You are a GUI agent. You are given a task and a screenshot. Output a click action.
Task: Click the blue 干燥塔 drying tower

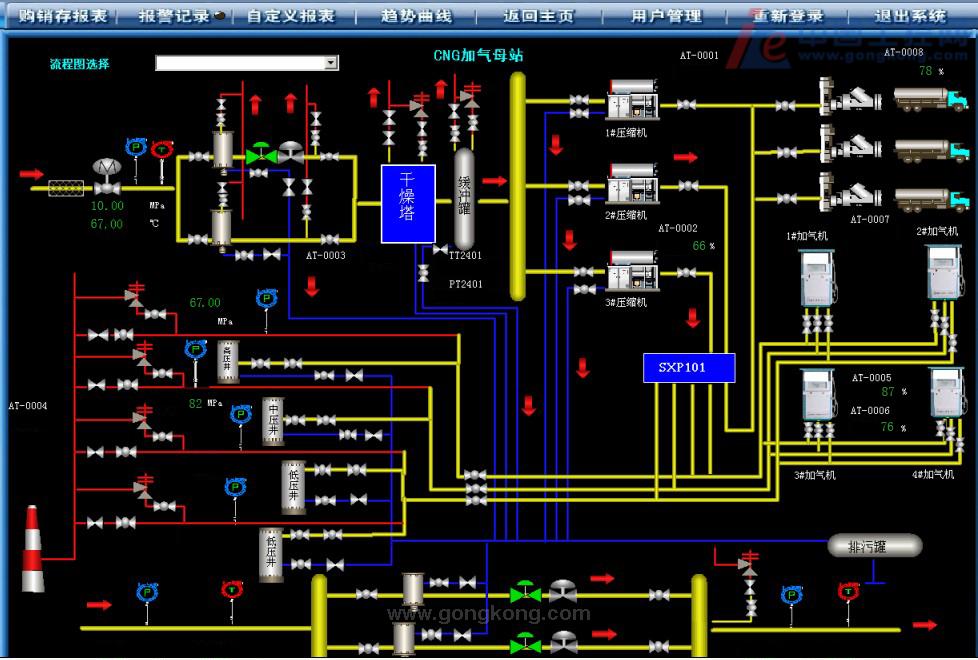pyautogui.click(x=408, y=204)
